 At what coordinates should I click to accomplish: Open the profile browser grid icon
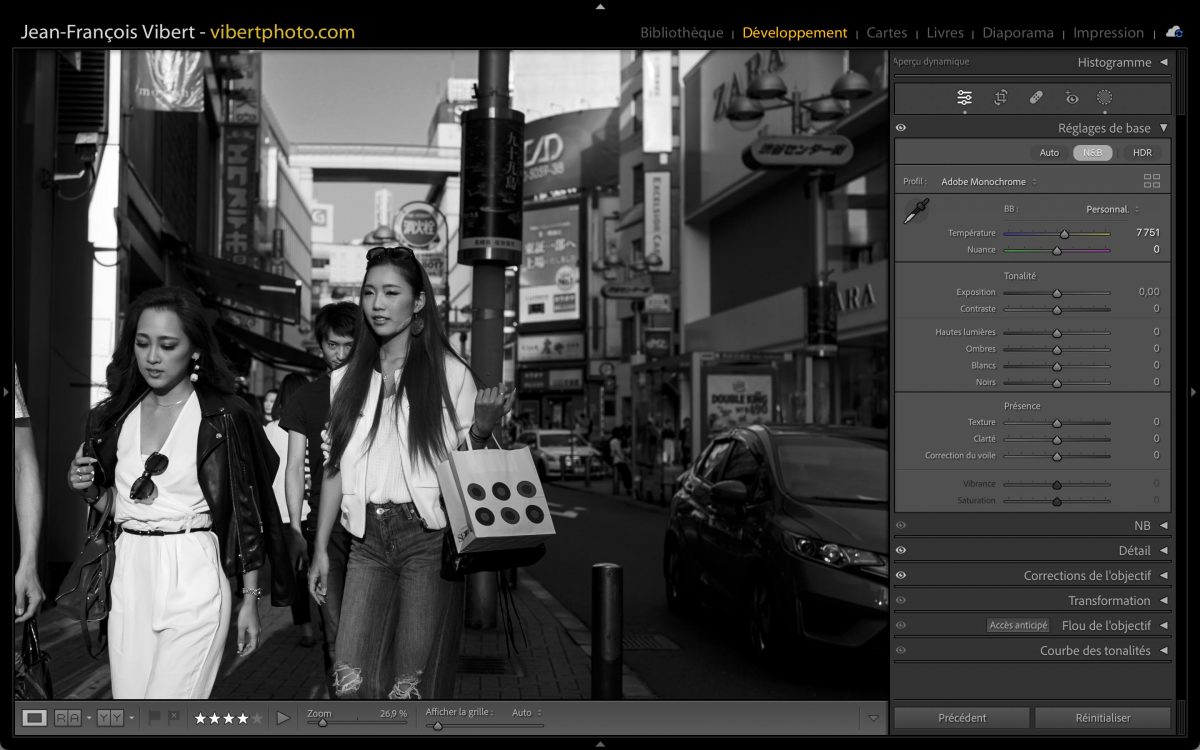pyautogui.click(x=1152, y=181)
